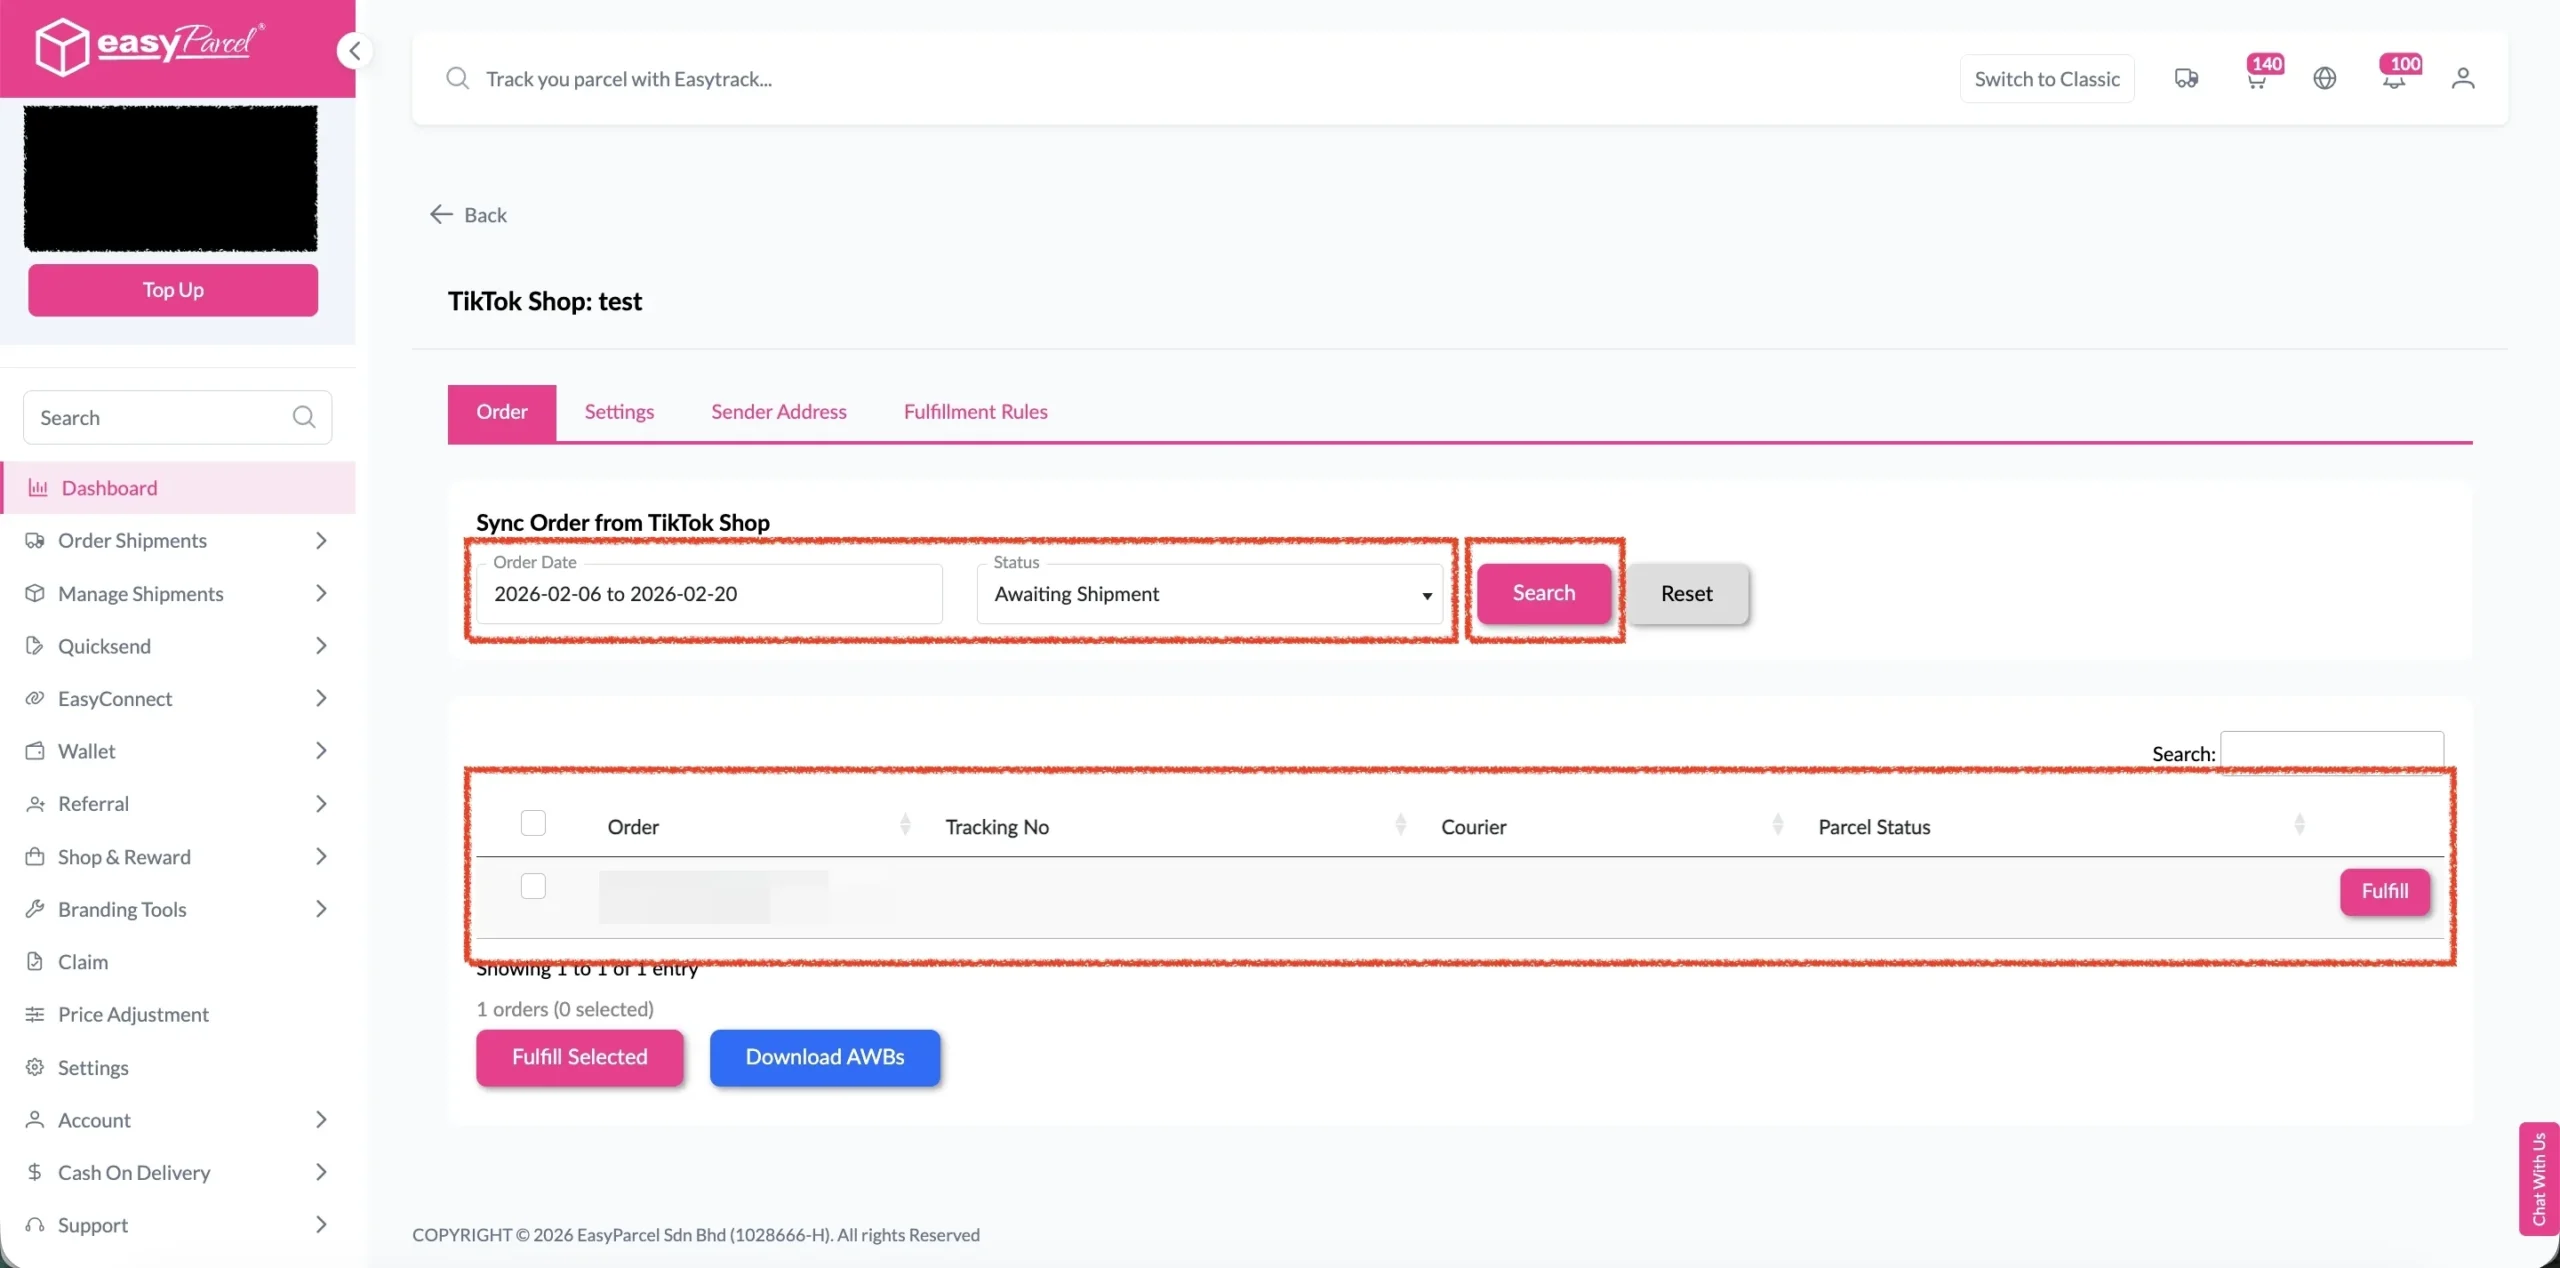2560x1268 pixels.
Task: Click the Back arrow icon
Action: 441,214
